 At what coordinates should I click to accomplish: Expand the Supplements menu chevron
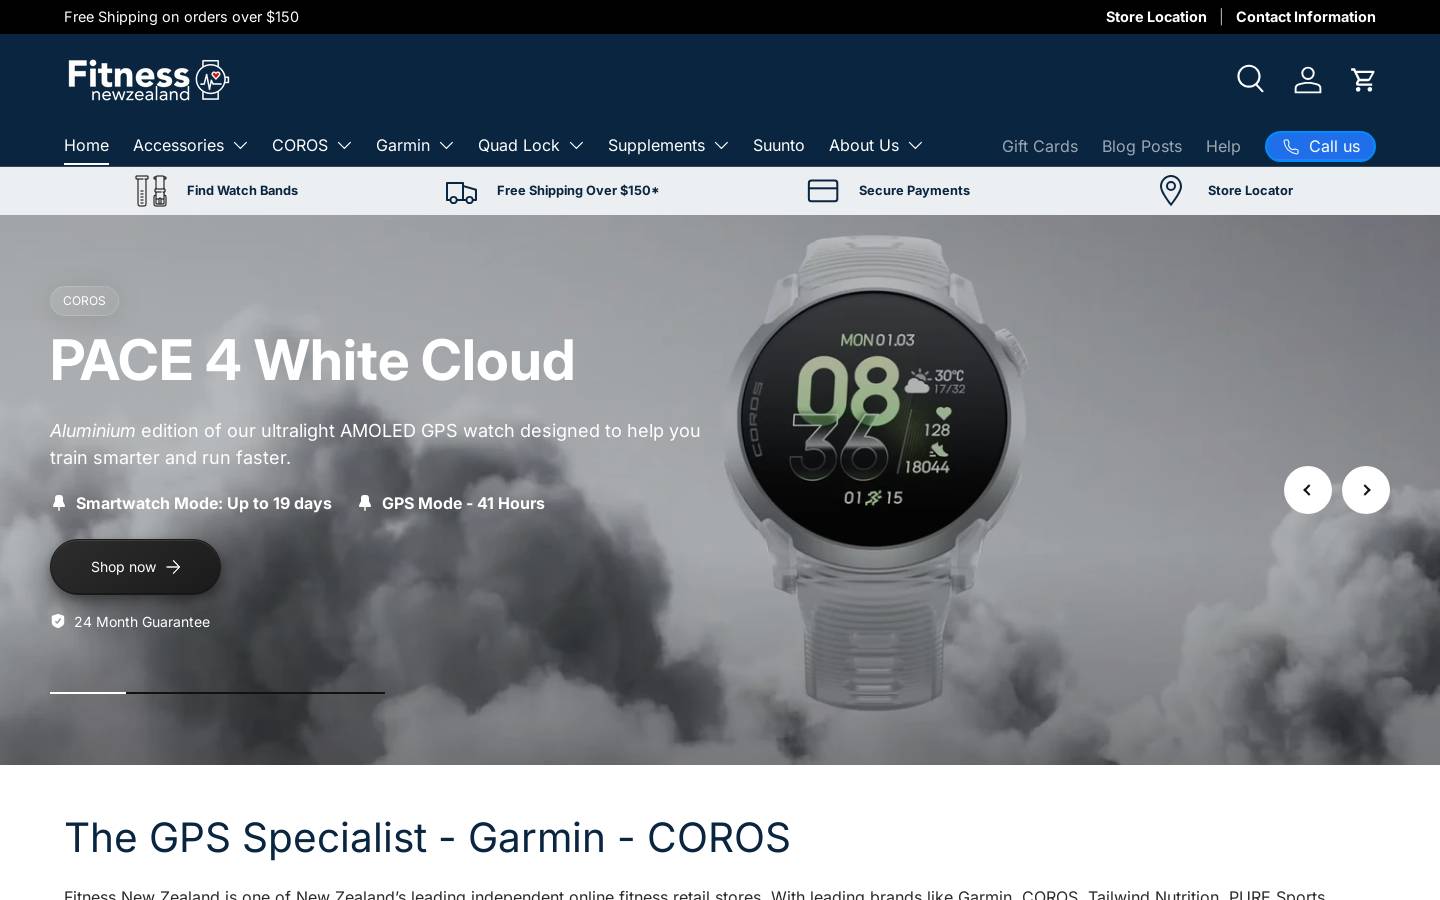point(721,146)
